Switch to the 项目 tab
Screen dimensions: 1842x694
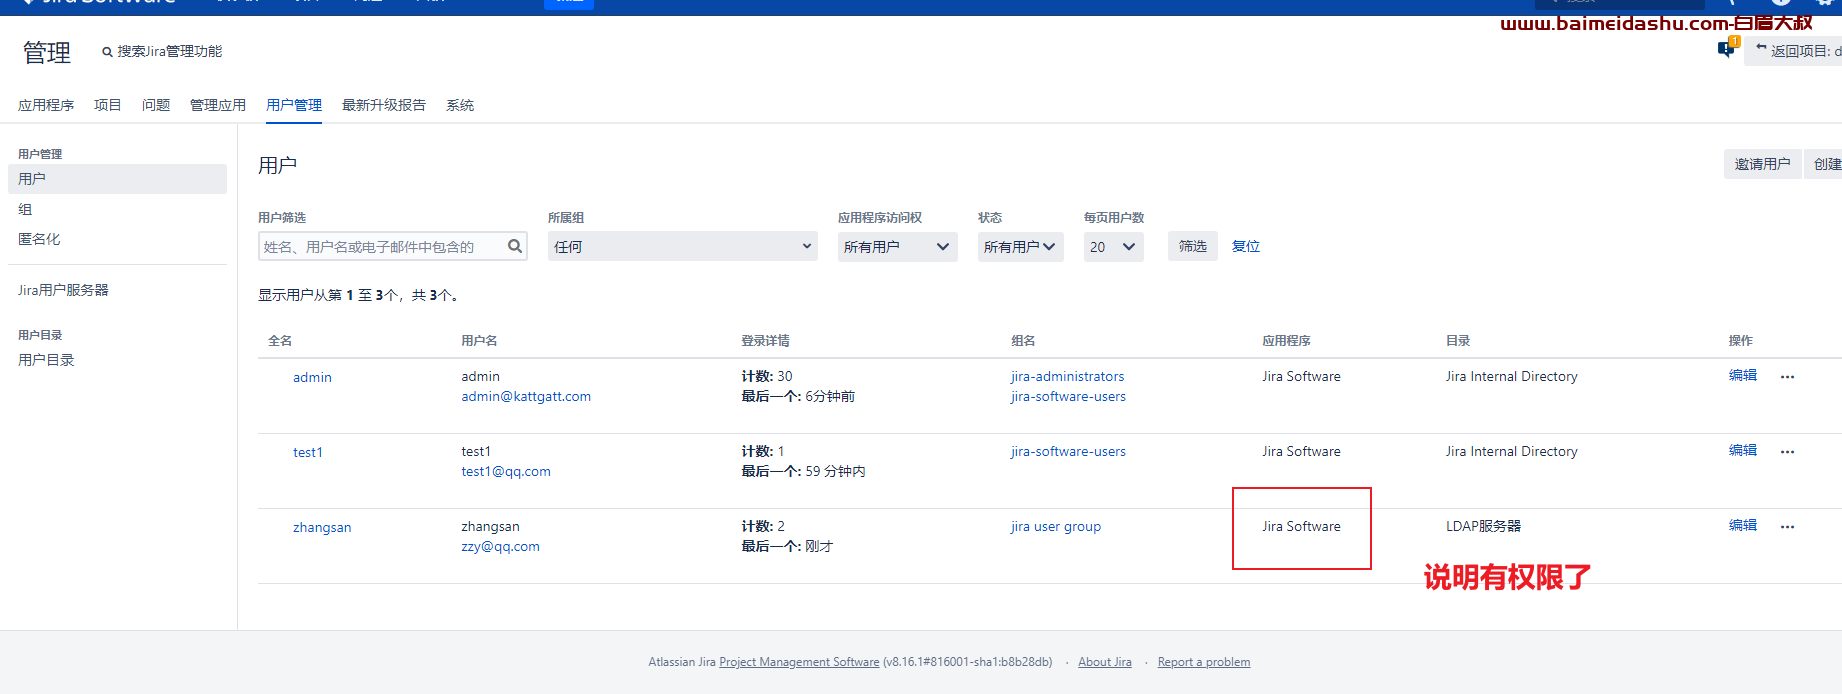coord(108,105)
